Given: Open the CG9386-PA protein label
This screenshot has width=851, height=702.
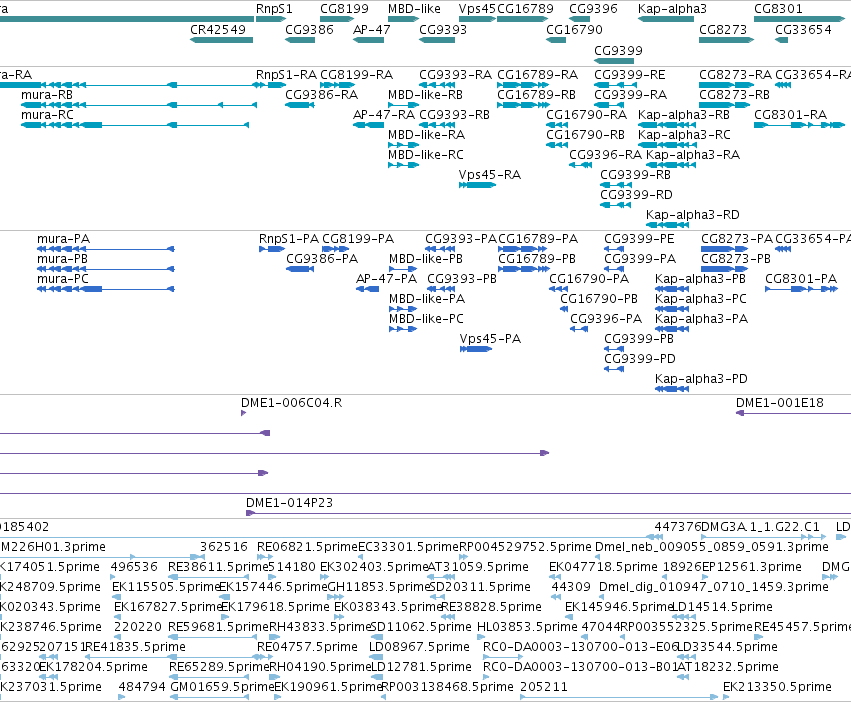Looking at the screenshot, I should (x=322, y=258).
